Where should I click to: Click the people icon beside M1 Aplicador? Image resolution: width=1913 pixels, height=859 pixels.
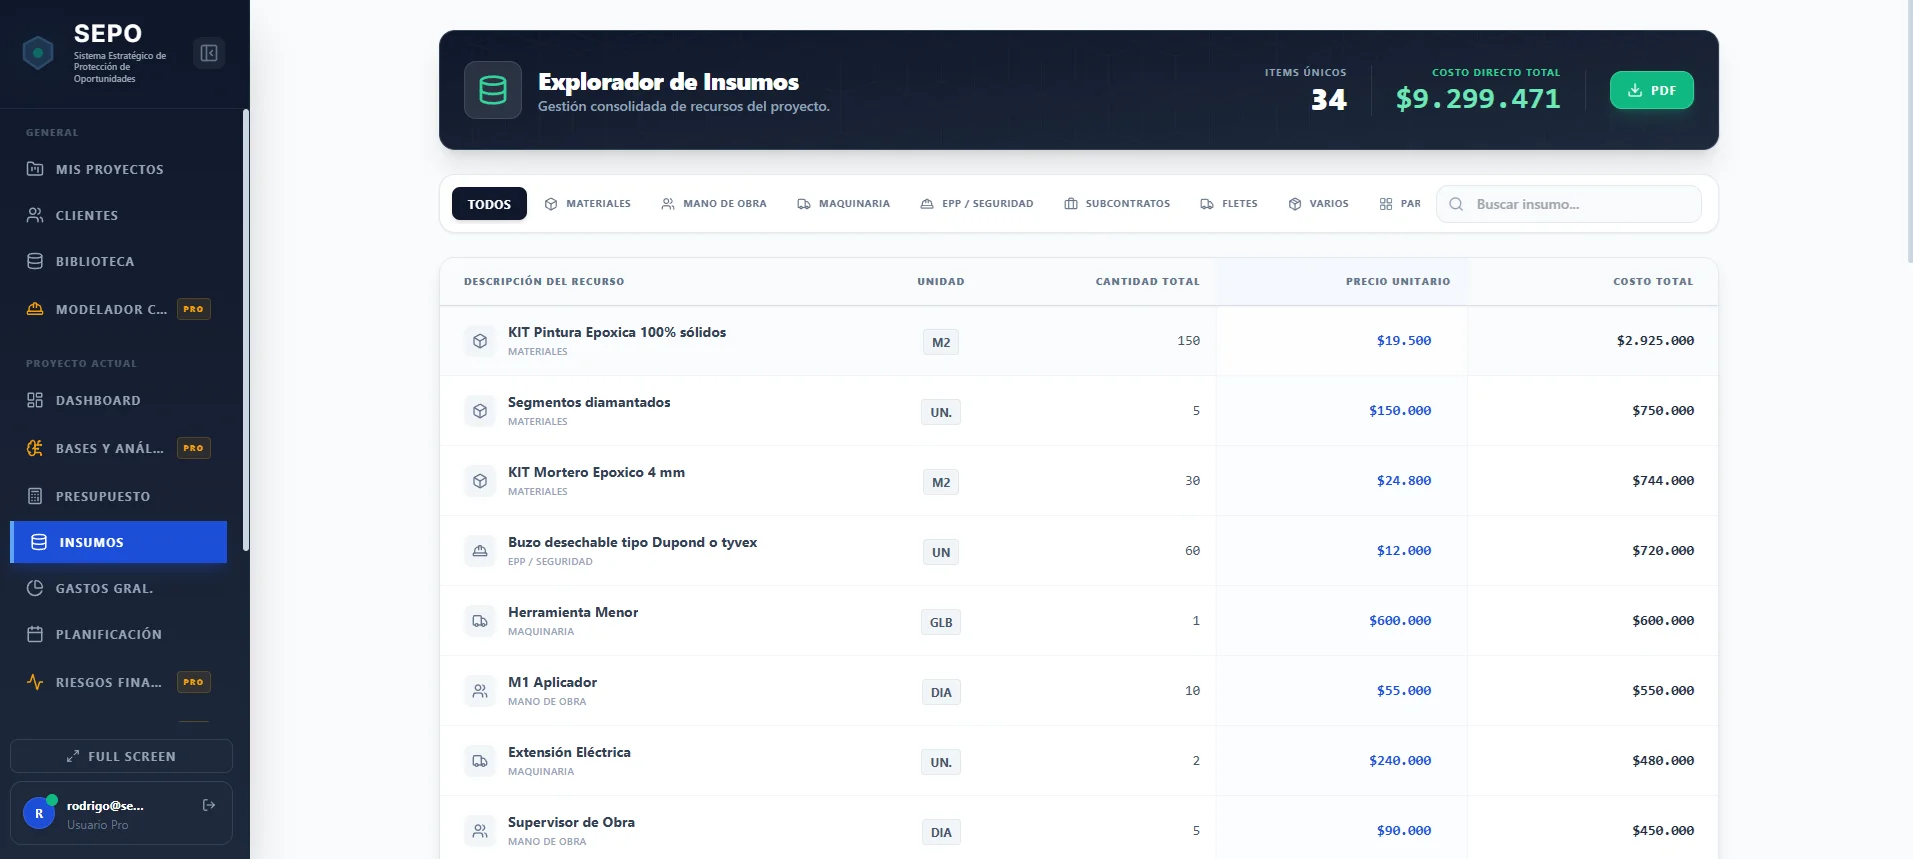click(480, 691)
